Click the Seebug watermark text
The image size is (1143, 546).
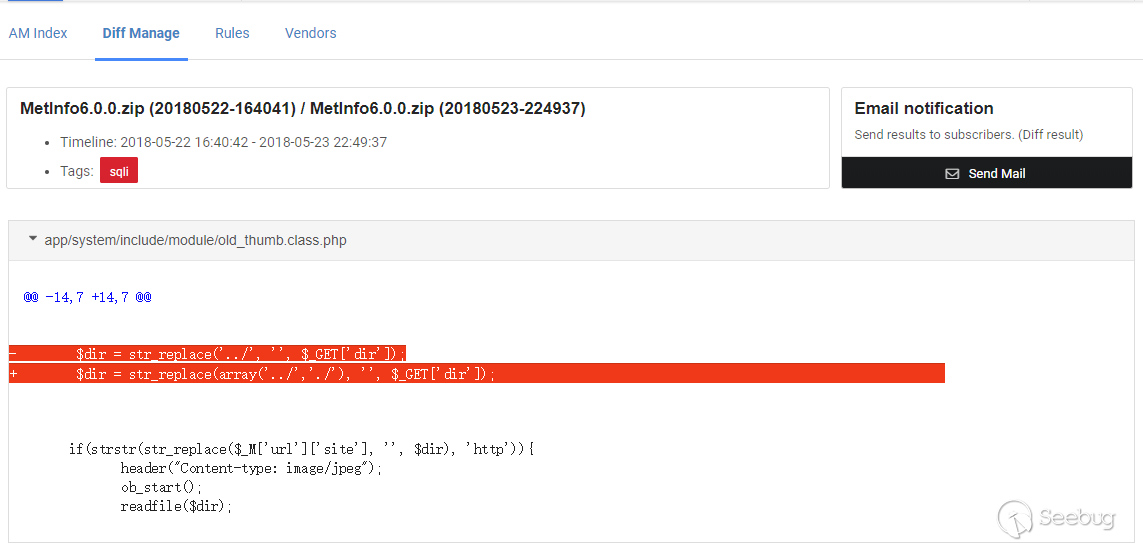(1077, 518)
